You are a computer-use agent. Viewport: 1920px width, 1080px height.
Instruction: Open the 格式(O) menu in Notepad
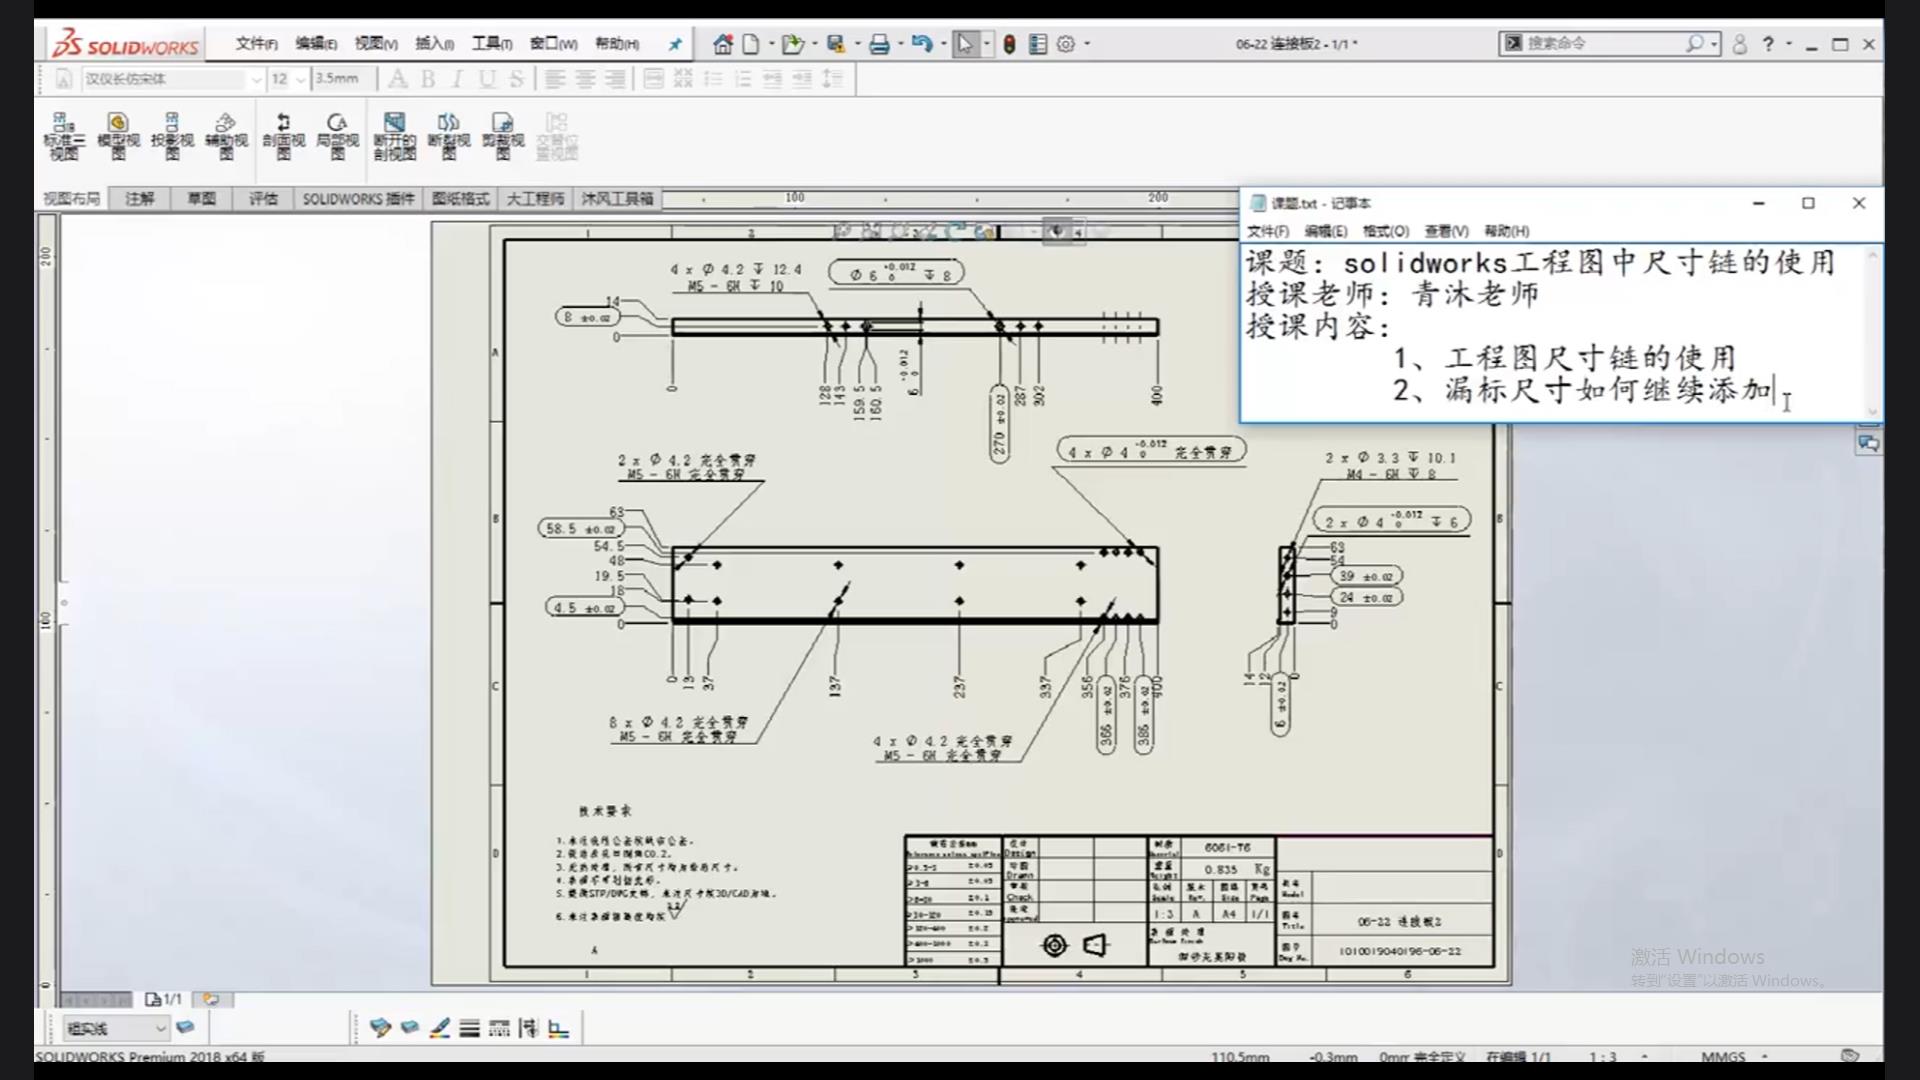coord(1386,231)
